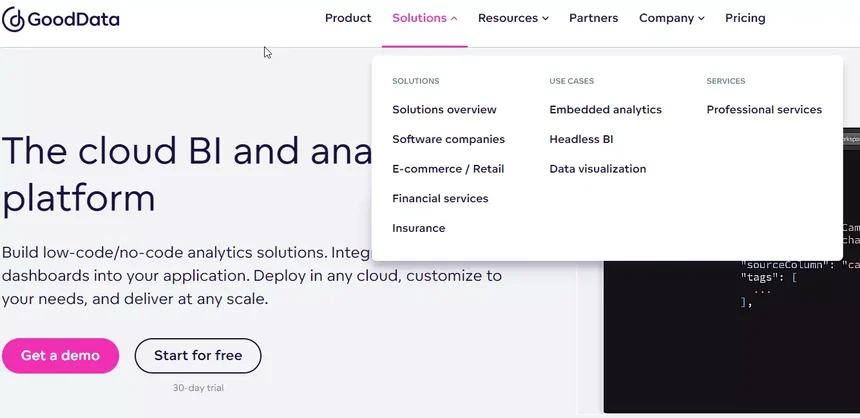Click the USE CASES column heading
Image resolution: width=860 pixels, height=418 pixels.
point(572,81)
